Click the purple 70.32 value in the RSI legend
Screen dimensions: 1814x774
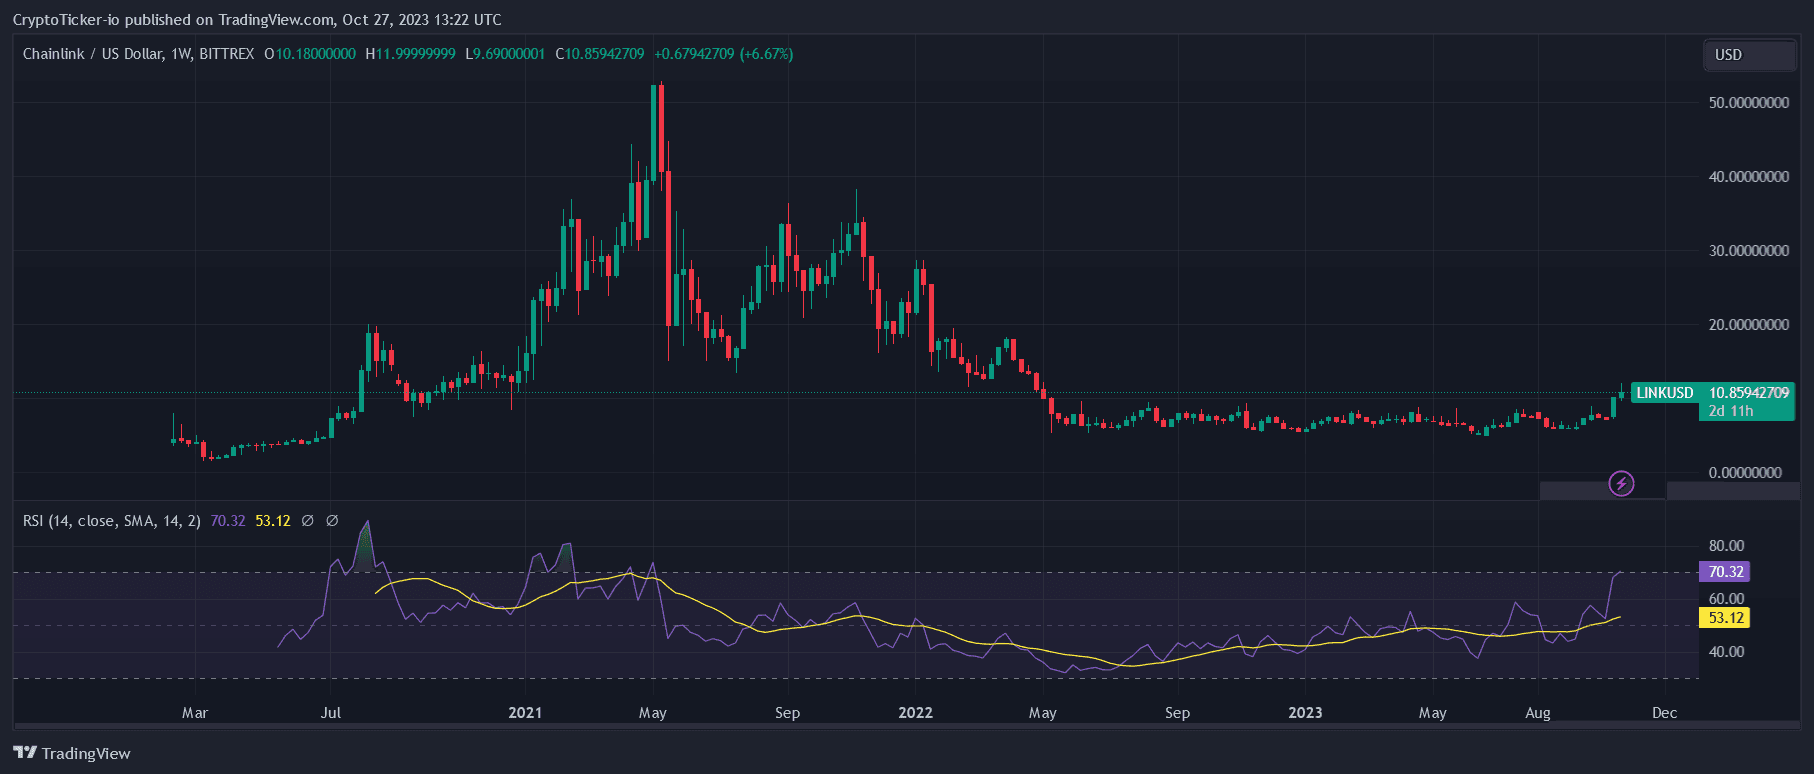tap(228, 521)
